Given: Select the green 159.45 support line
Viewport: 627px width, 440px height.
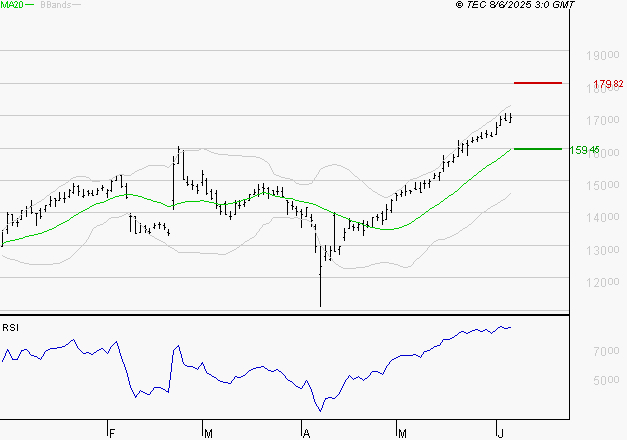Looking at the screenshot, I should click(x=537, y=149).
